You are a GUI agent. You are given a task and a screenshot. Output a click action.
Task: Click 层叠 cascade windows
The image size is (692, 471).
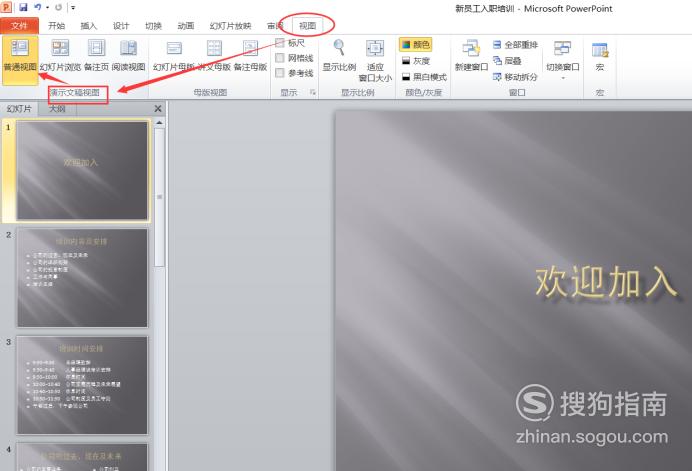[x=507, y=60]
